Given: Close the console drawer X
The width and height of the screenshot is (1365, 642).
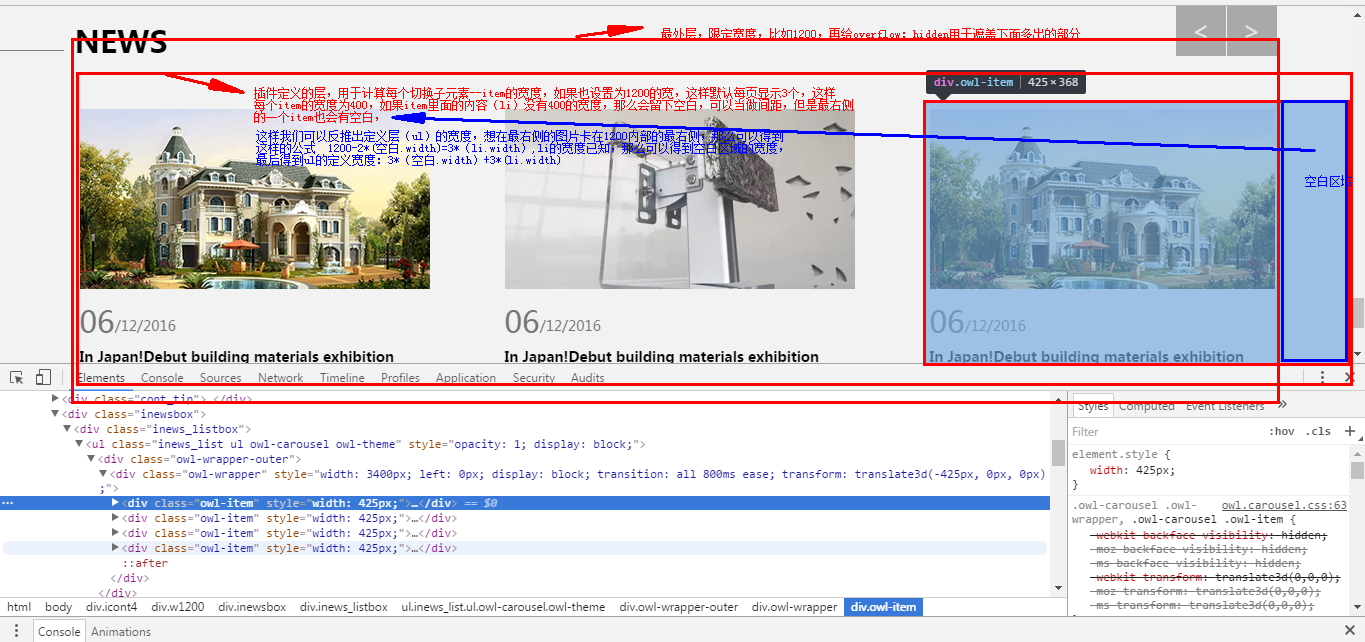Looking at the screenshot, I should click(x=1349, y=631).
